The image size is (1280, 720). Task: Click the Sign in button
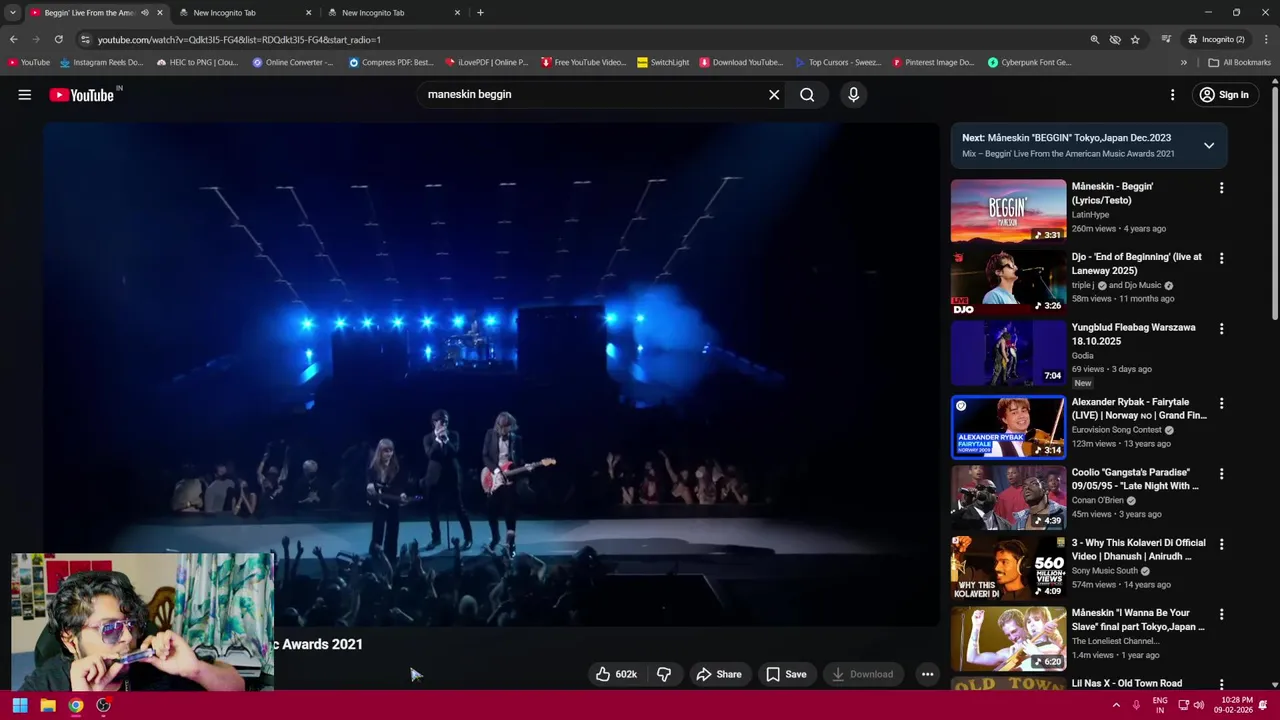click(1224, 95)
